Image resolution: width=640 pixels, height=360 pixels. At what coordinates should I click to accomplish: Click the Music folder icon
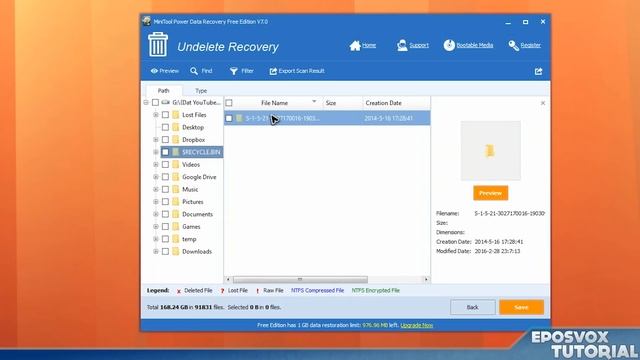[176, 189]
